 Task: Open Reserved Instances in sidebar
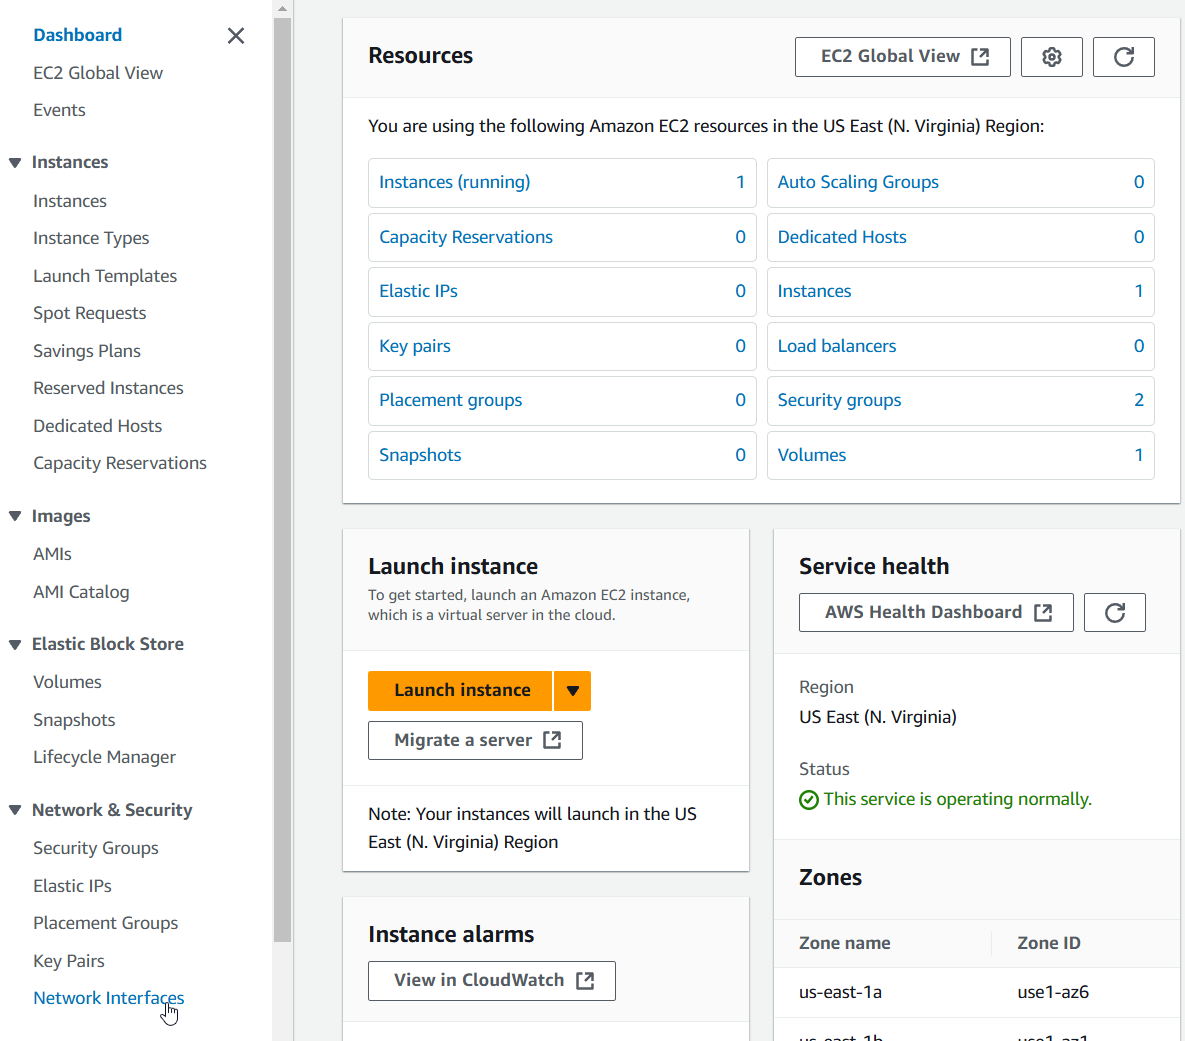click(x=108, y=388)
